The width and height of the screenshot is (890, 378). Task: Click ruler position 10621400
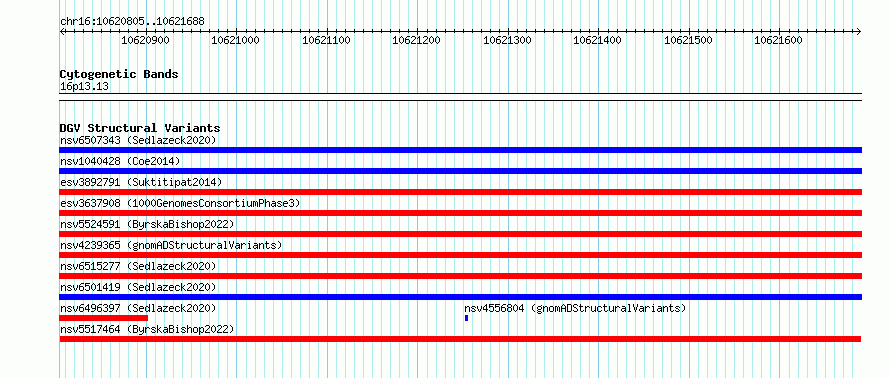pyautogui.click(x=598, y=40)
